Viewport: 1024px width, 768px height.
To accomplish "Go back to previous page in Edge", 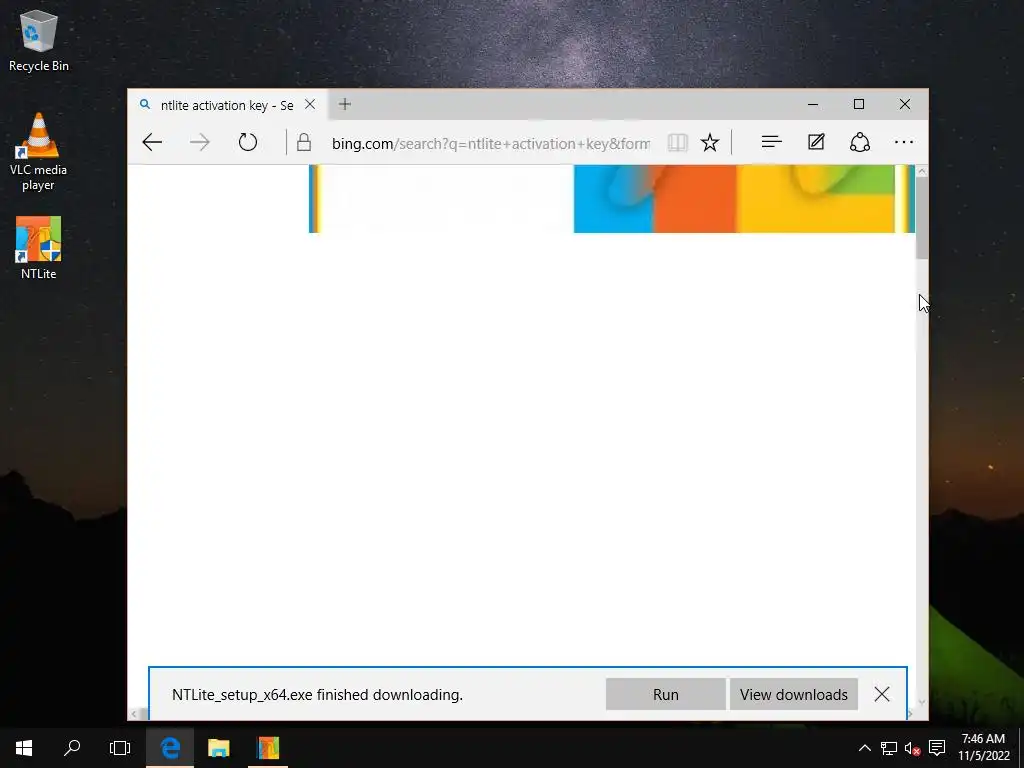I will [x=152, y=142].
